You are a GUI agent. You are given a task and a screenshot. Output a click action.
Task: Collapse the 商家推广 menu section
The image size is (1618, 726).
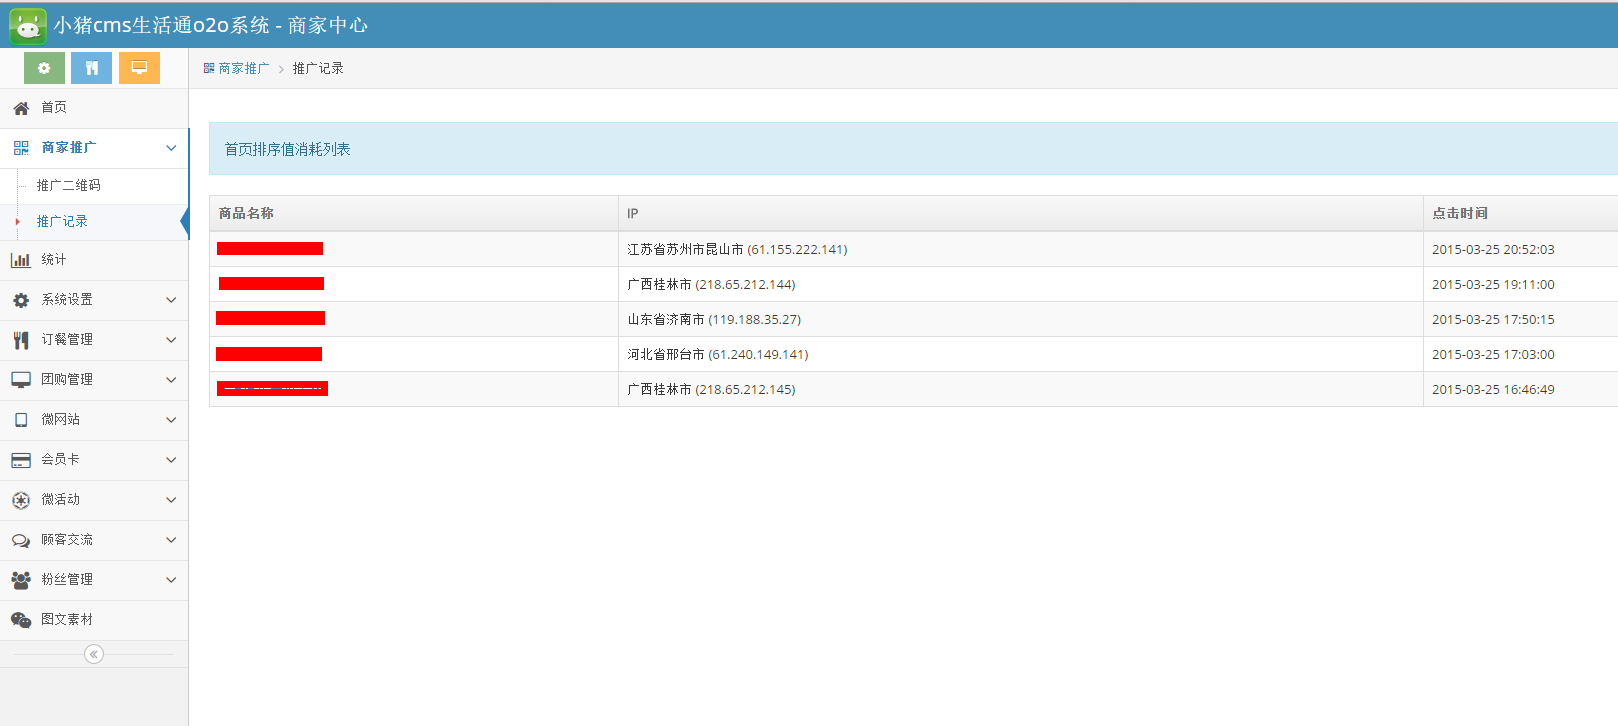pyautogui.click(x=94, y=148)
